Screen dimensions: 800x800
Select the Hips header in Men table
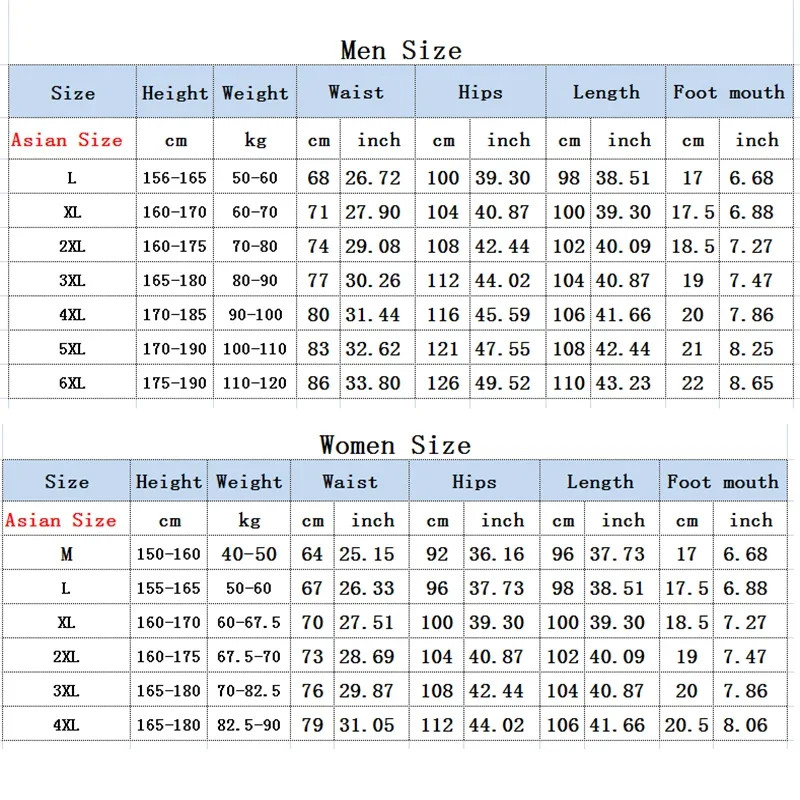pyautogui.click(x=480, y=92)
